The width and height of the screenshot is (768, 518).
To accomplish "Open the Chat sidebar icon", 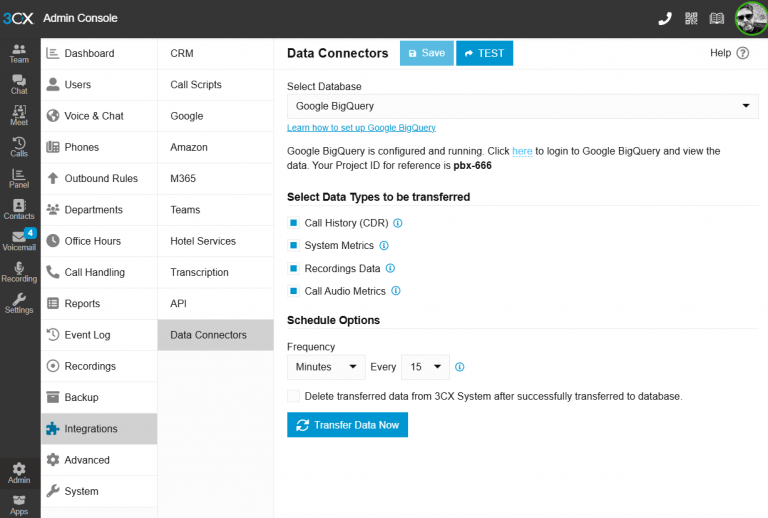I will pyautogui.click(x=19, y=85).
